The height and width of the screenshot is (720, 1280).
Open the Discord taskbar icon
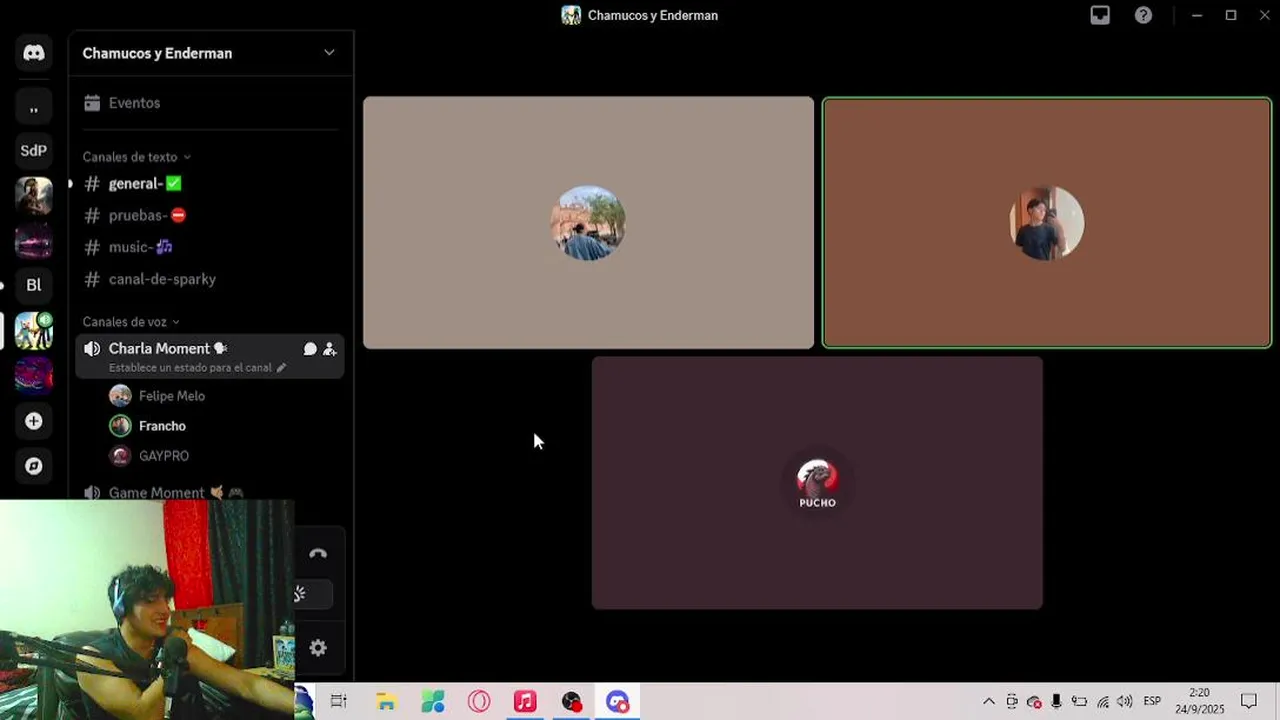pos(618,702)
